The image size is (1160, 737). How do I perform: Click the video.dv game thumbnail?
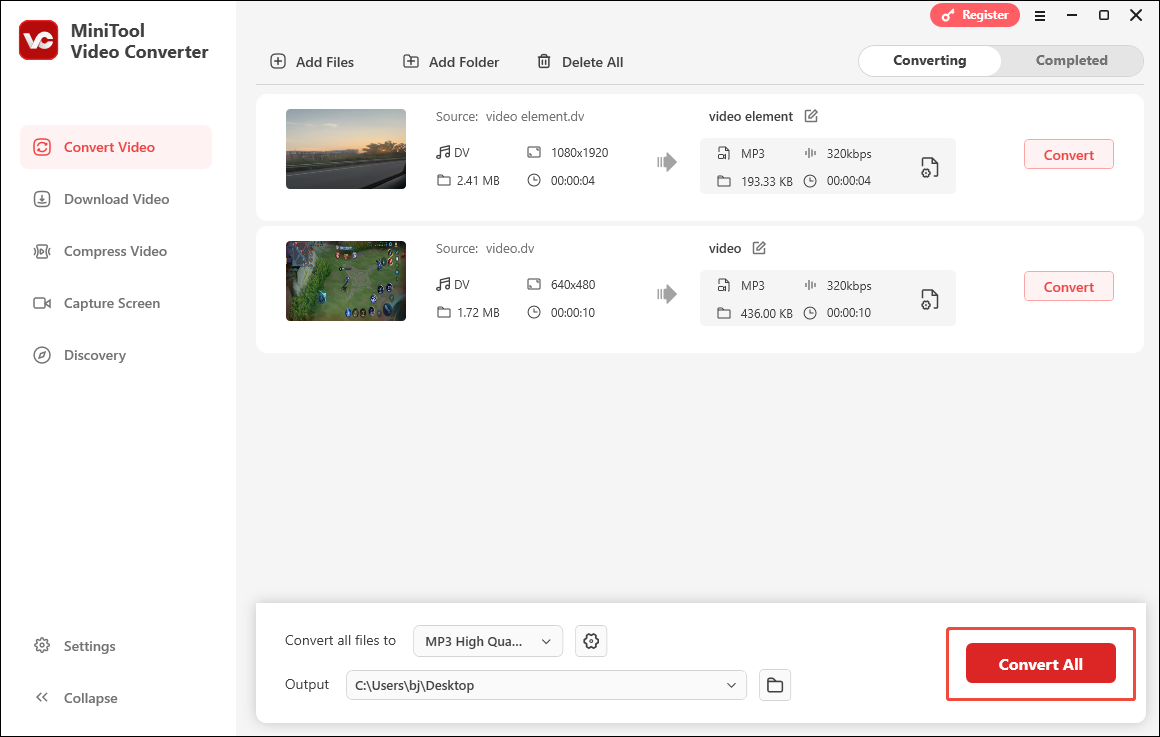[345, 280]
